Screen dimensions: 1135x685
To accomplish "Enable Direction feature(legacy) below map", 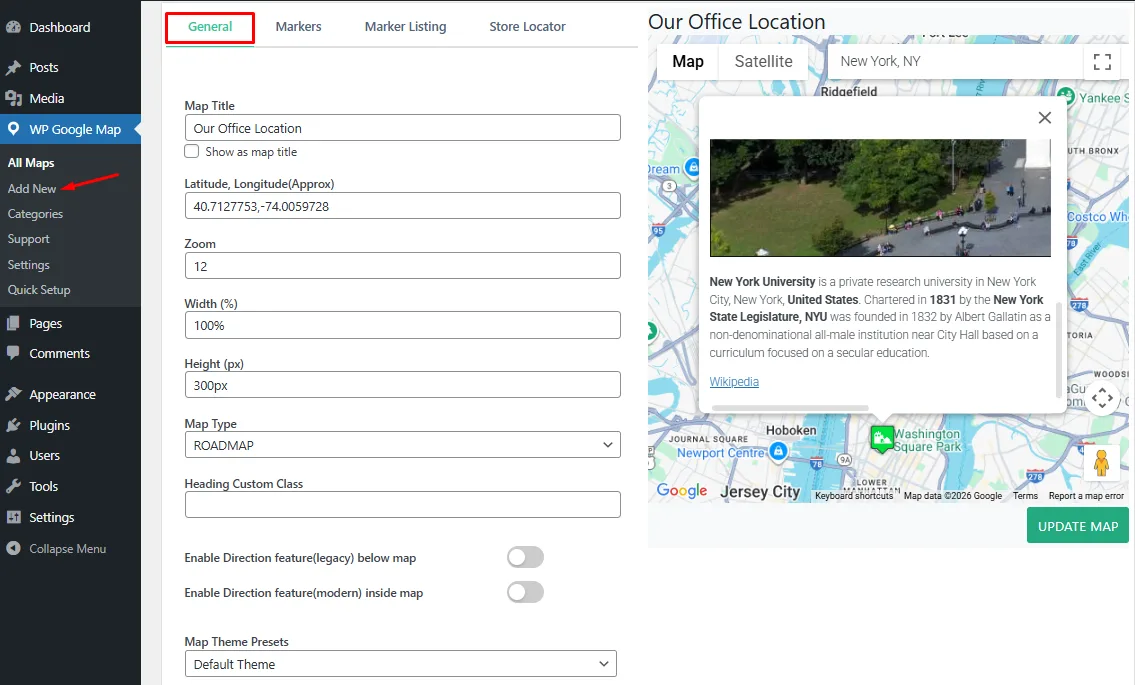I will [x=526, y=558].
